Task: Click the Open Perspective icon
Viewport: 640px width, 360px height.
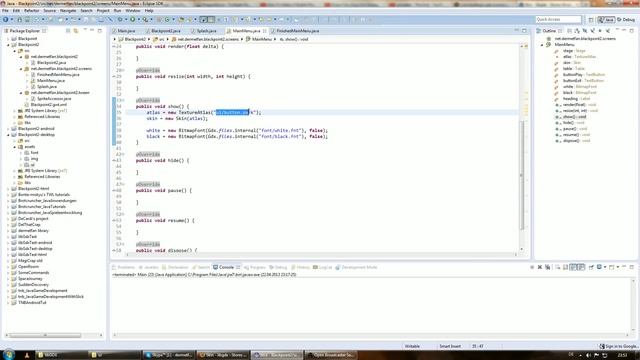Action: (x=591, y=20)
